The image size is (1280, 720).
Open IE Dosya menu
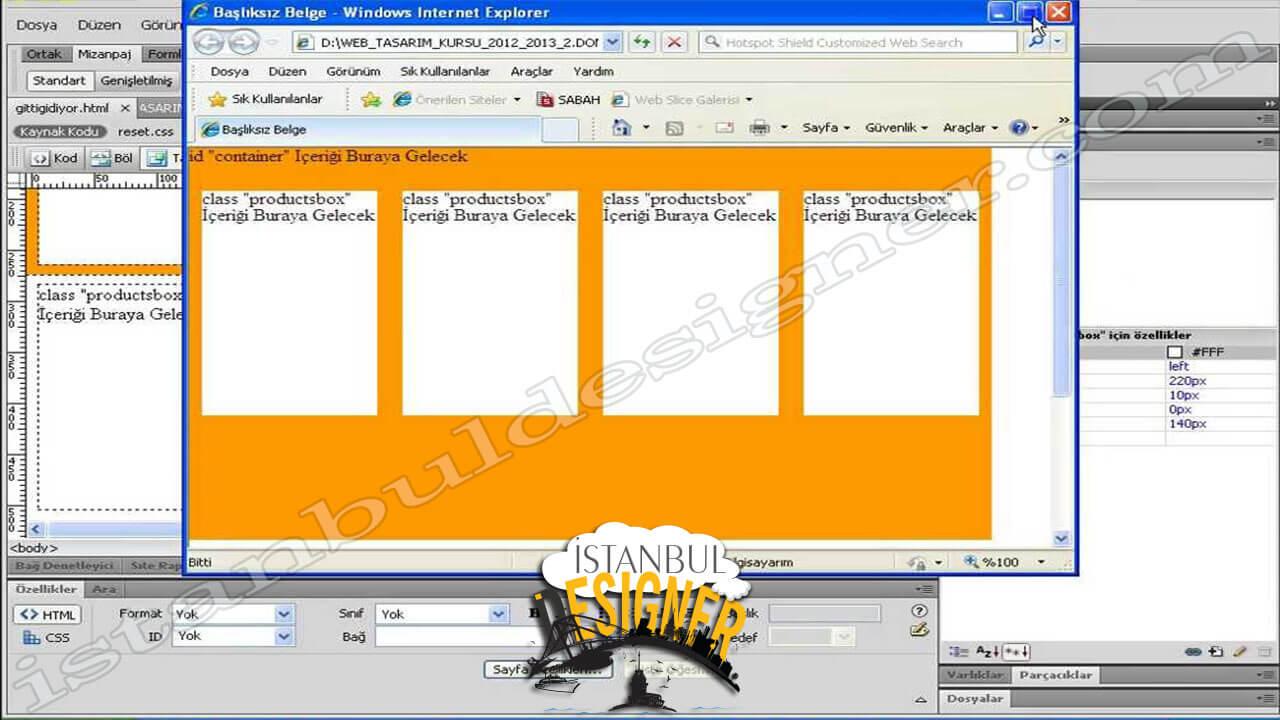(x=229, y=72)
